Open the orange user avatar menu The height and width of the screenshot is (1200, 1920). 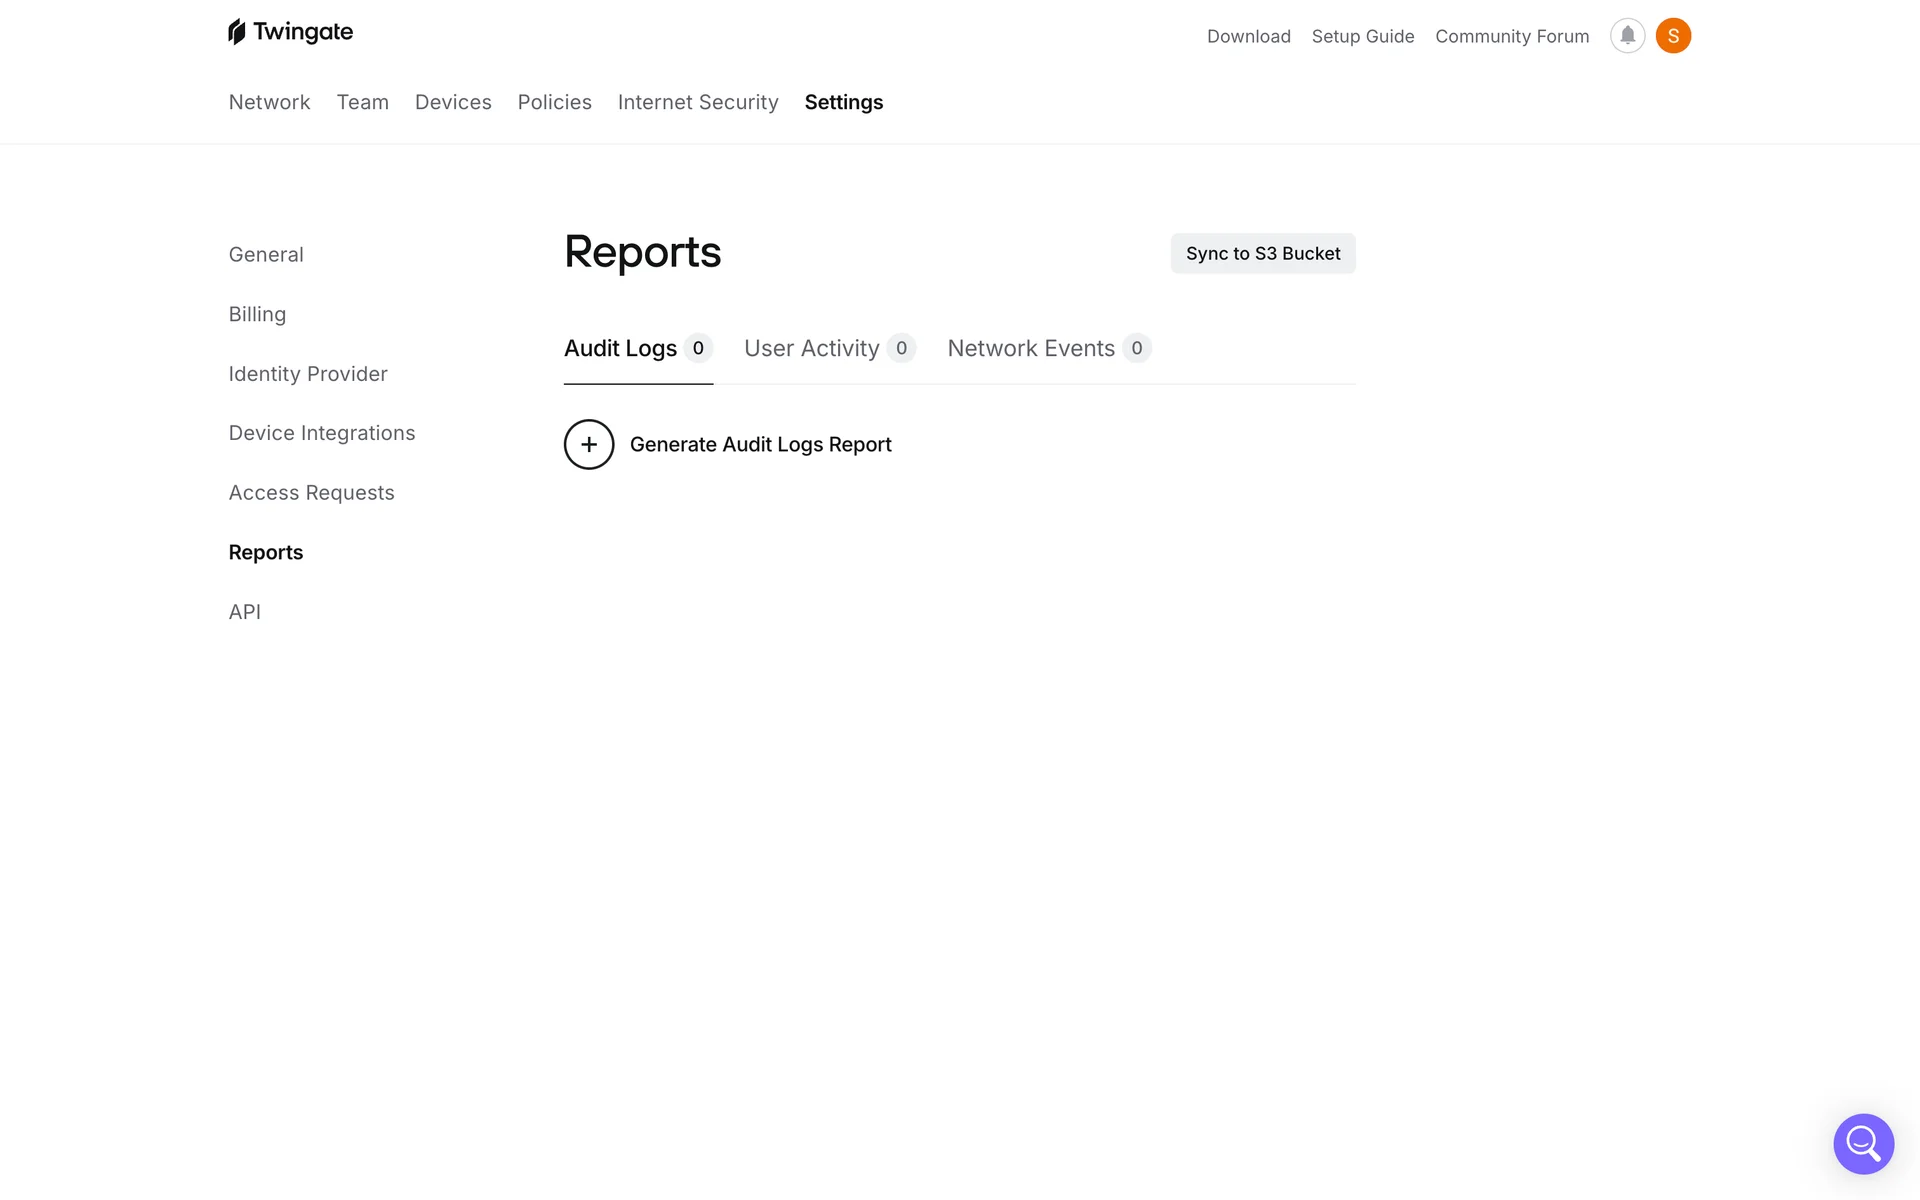point(1673,36)
